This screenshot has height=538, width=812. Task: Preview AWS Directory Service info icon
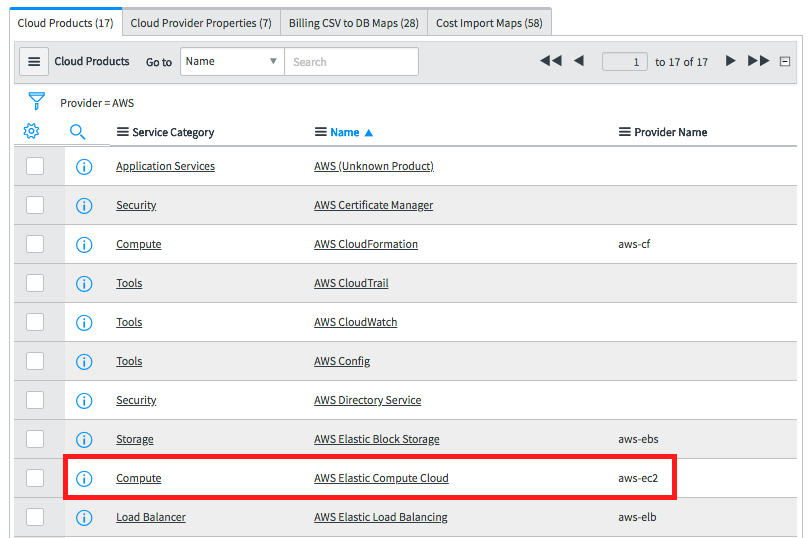tap(84, 401)
